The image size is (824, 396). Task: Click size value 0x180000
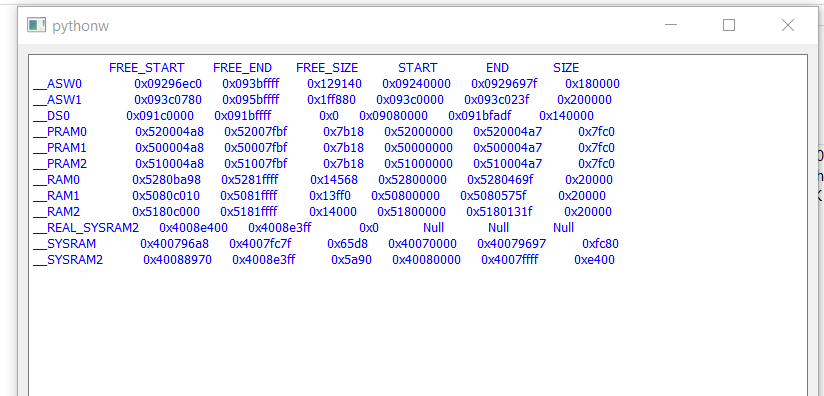coord(592,84)
